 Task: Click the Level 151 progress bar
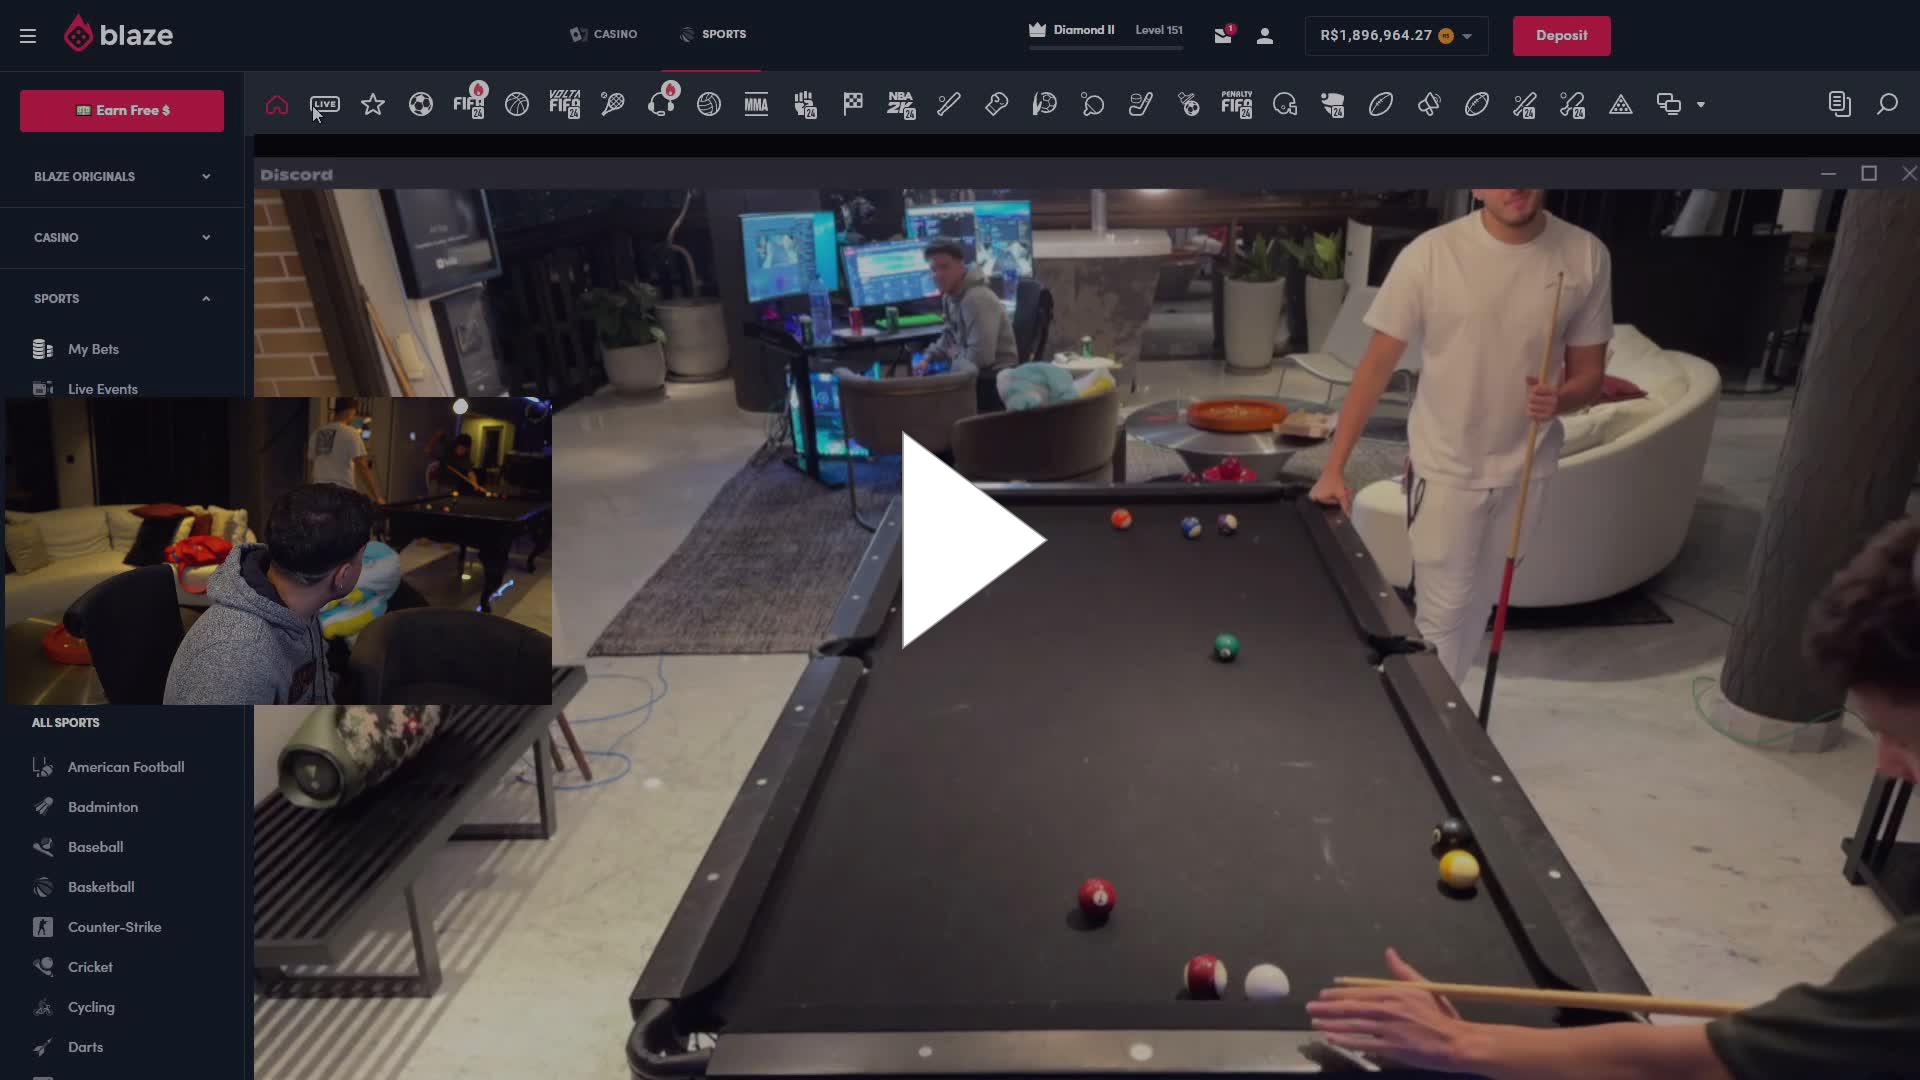pyautogui.click(x=1105, y=45)
